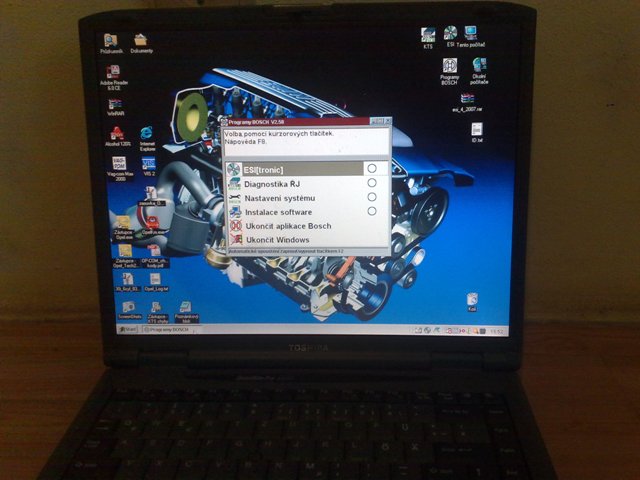
Task: Launch the ScreenShots desktop shortcut
Action: pos(129,307)
